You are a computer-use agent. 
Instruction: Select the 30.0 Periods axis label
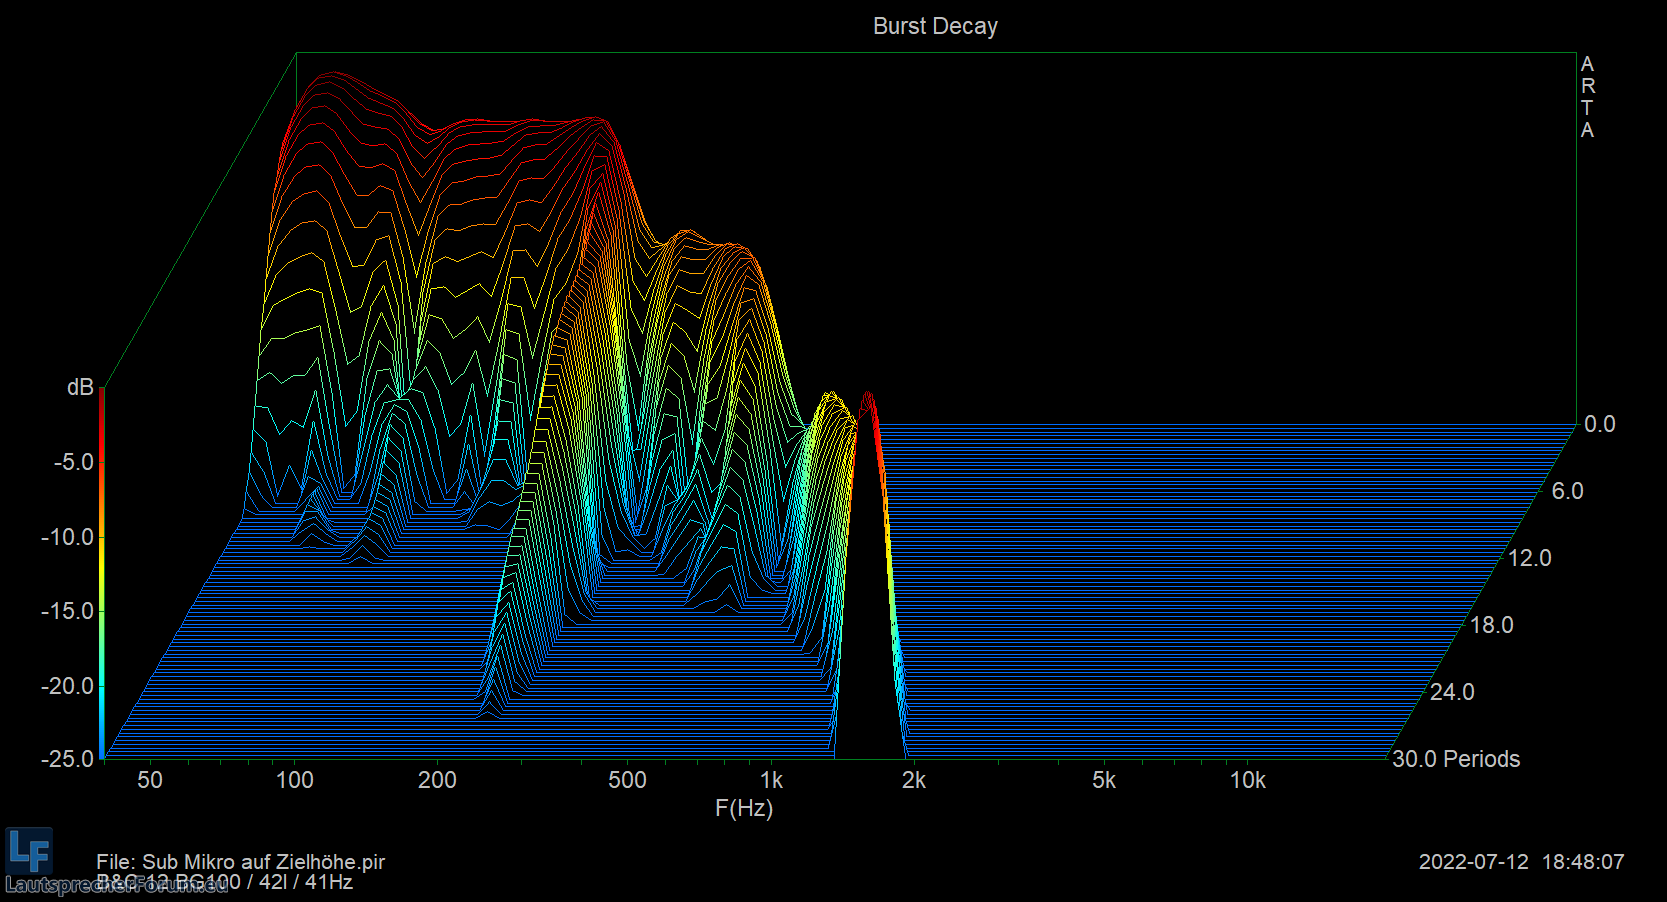point(1456,759)
